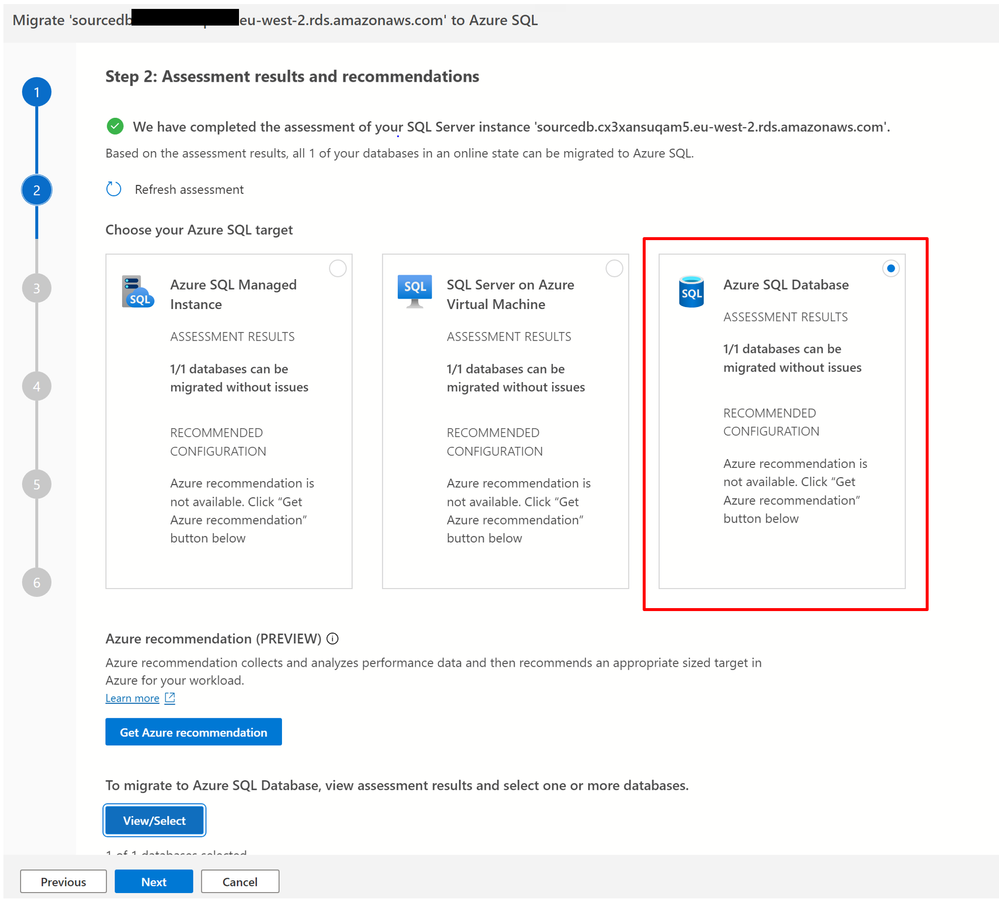This screenshot has height=902, width=999.
Task: Click the Azure SQL Database cylinder icon
Action: coord(691,292)
